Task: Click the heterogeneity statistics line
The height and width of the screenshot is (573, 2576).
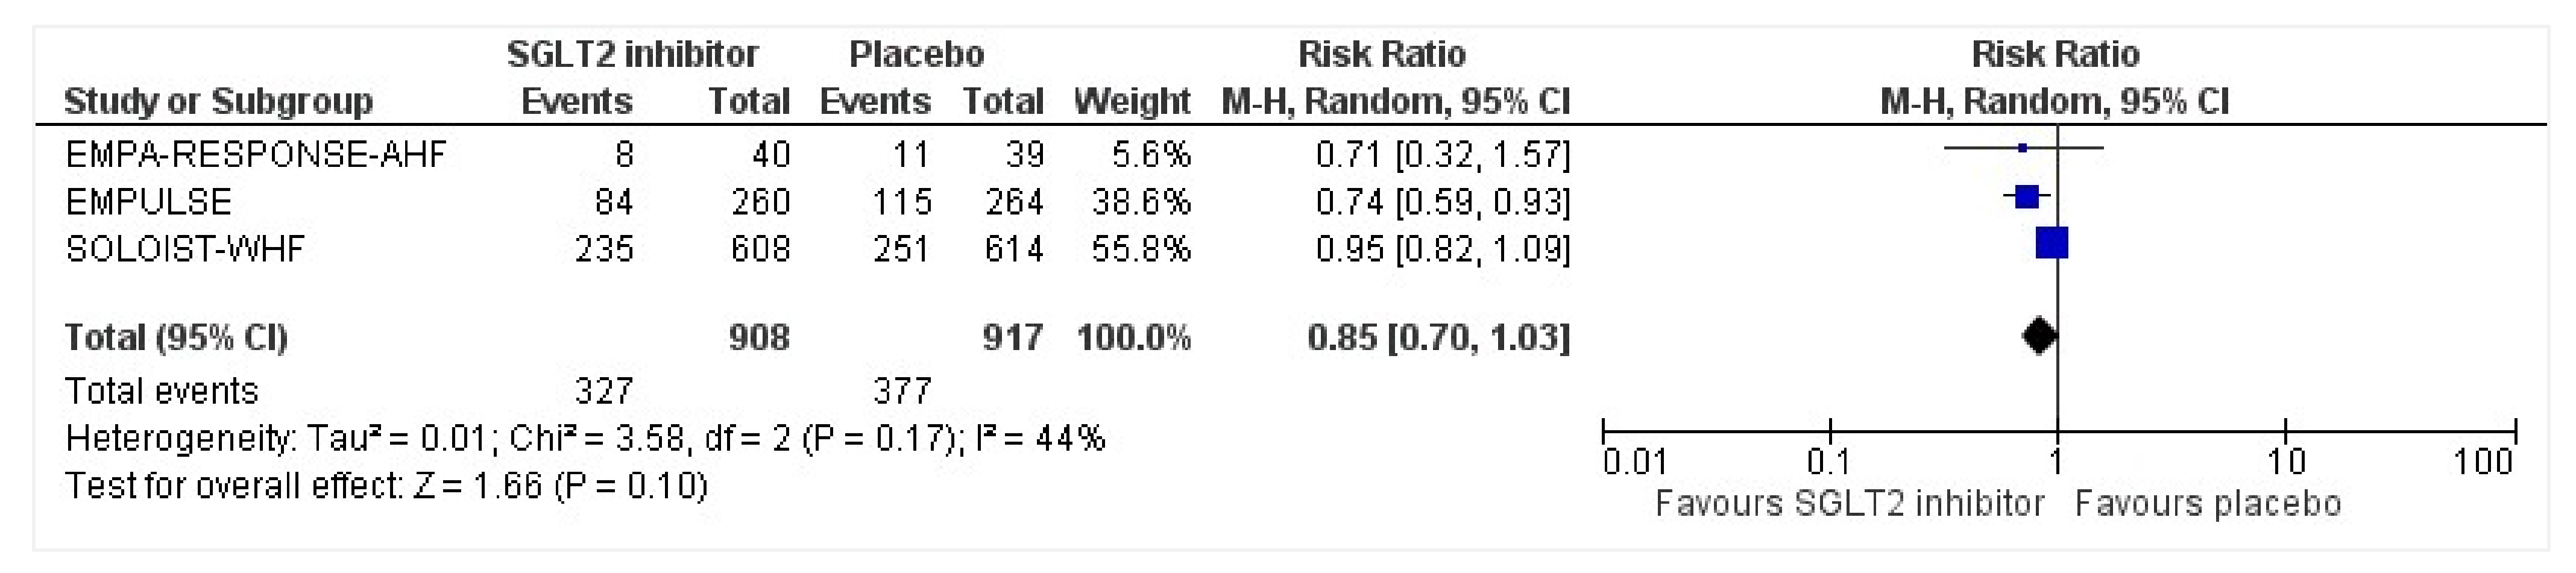Action: coord(585,438)
